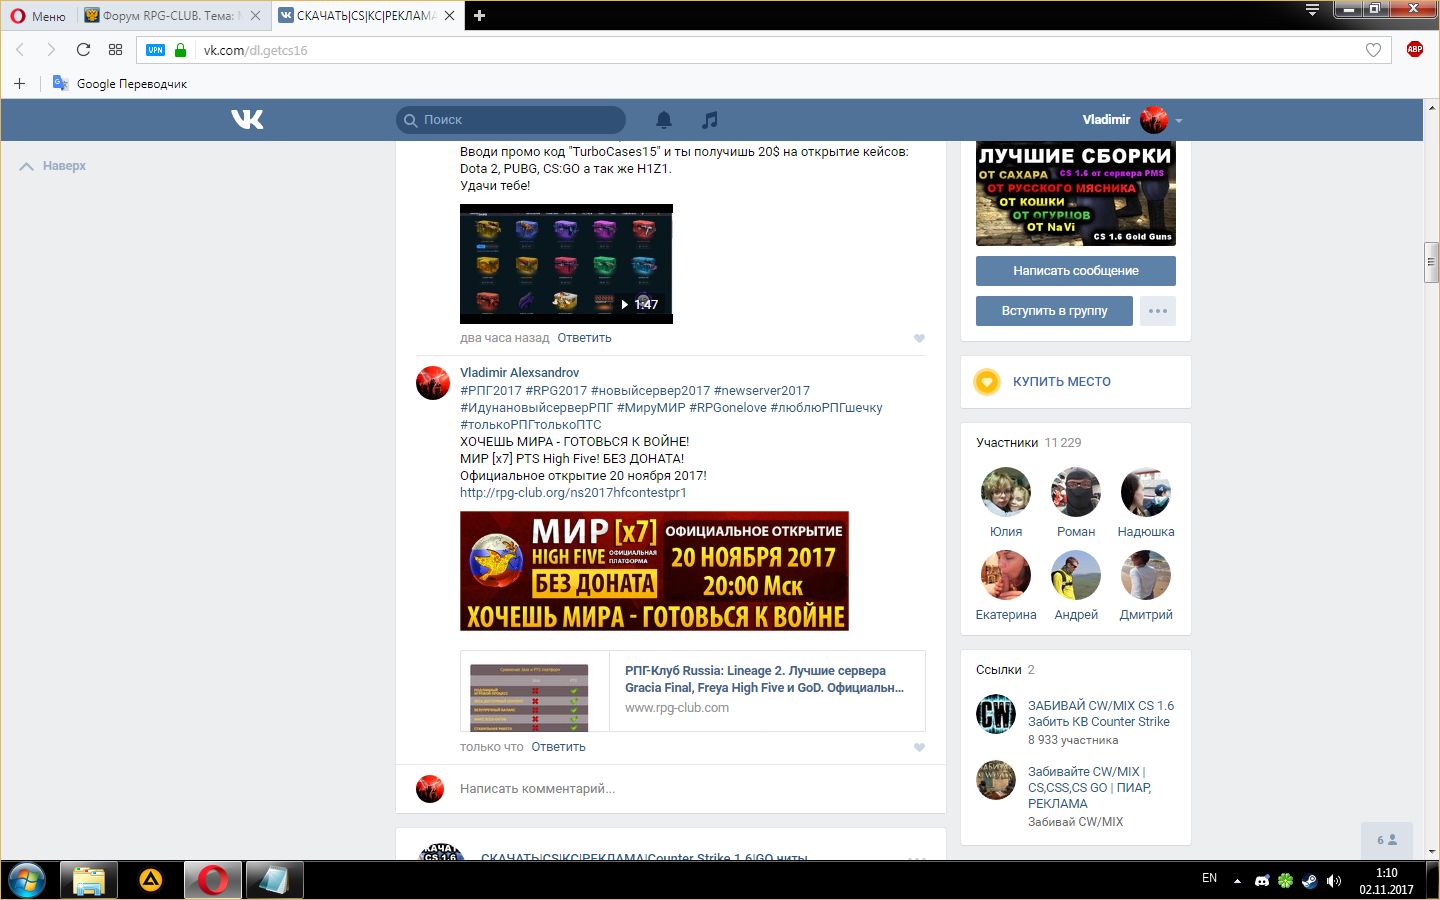Open the МИР x7 banner image

(x=654, y=571)
